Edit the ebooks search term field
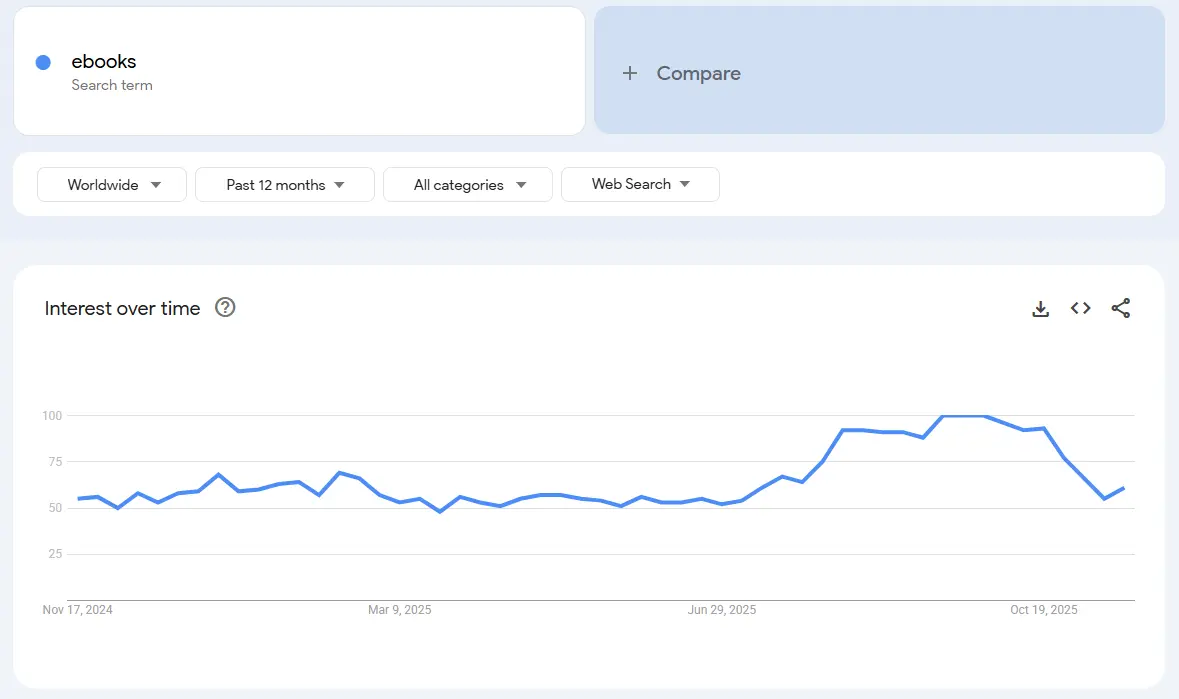The image size is (1179, 699). [x=104, y=62]
